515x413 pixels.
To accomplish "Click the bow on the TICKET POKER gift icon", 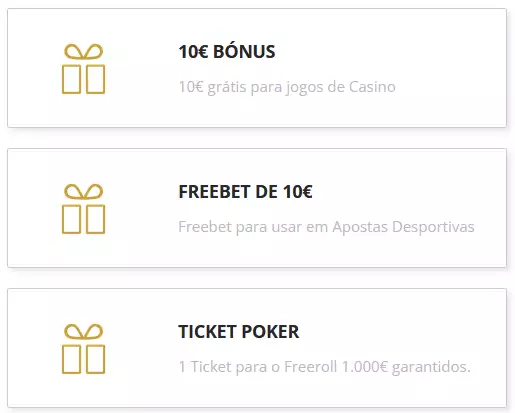I will [x=83, y=331].
